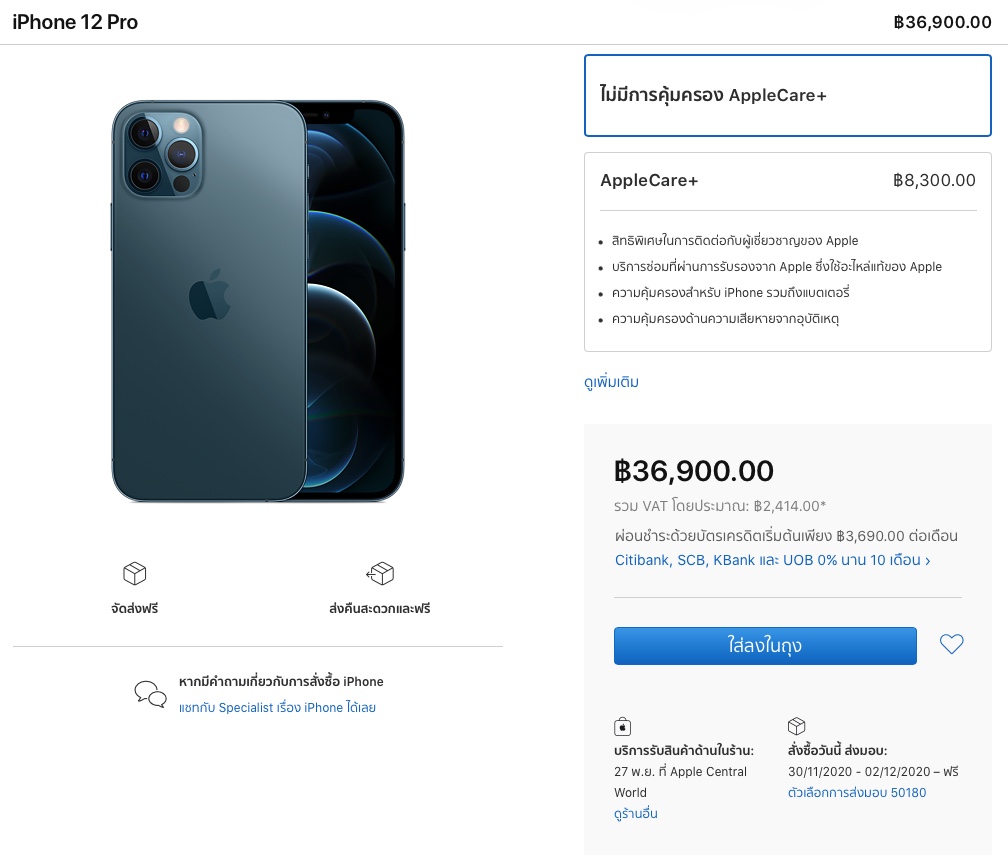Open the Citibank, SCB, KBank installment link

772,560
